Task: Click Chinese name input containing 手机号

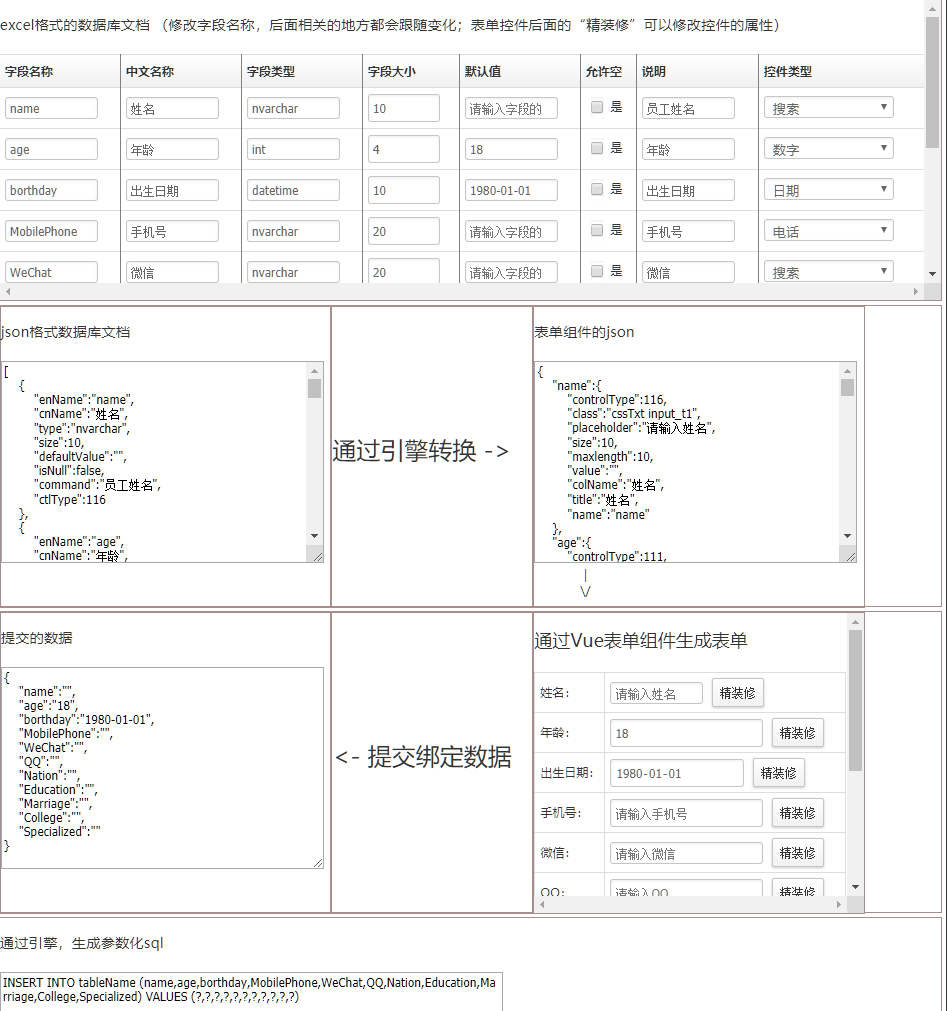Action: 172,231
